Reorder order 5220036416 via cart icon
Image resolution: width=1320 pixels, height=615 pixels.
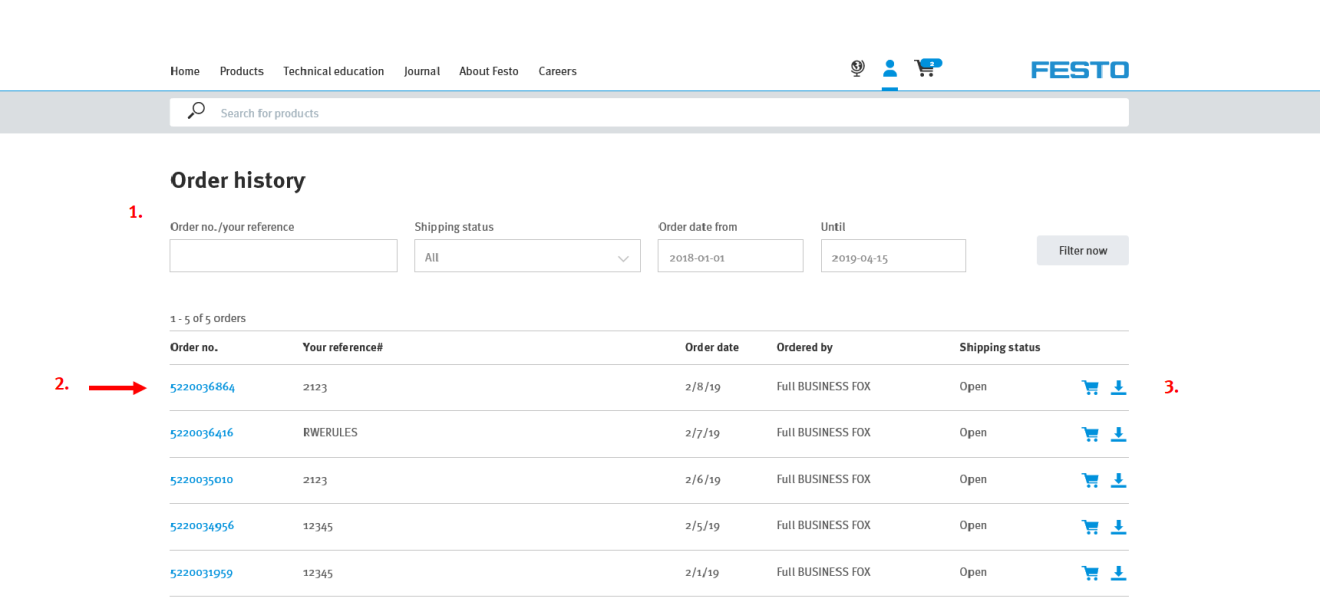pyautogui.click(x=1090, y=434)
